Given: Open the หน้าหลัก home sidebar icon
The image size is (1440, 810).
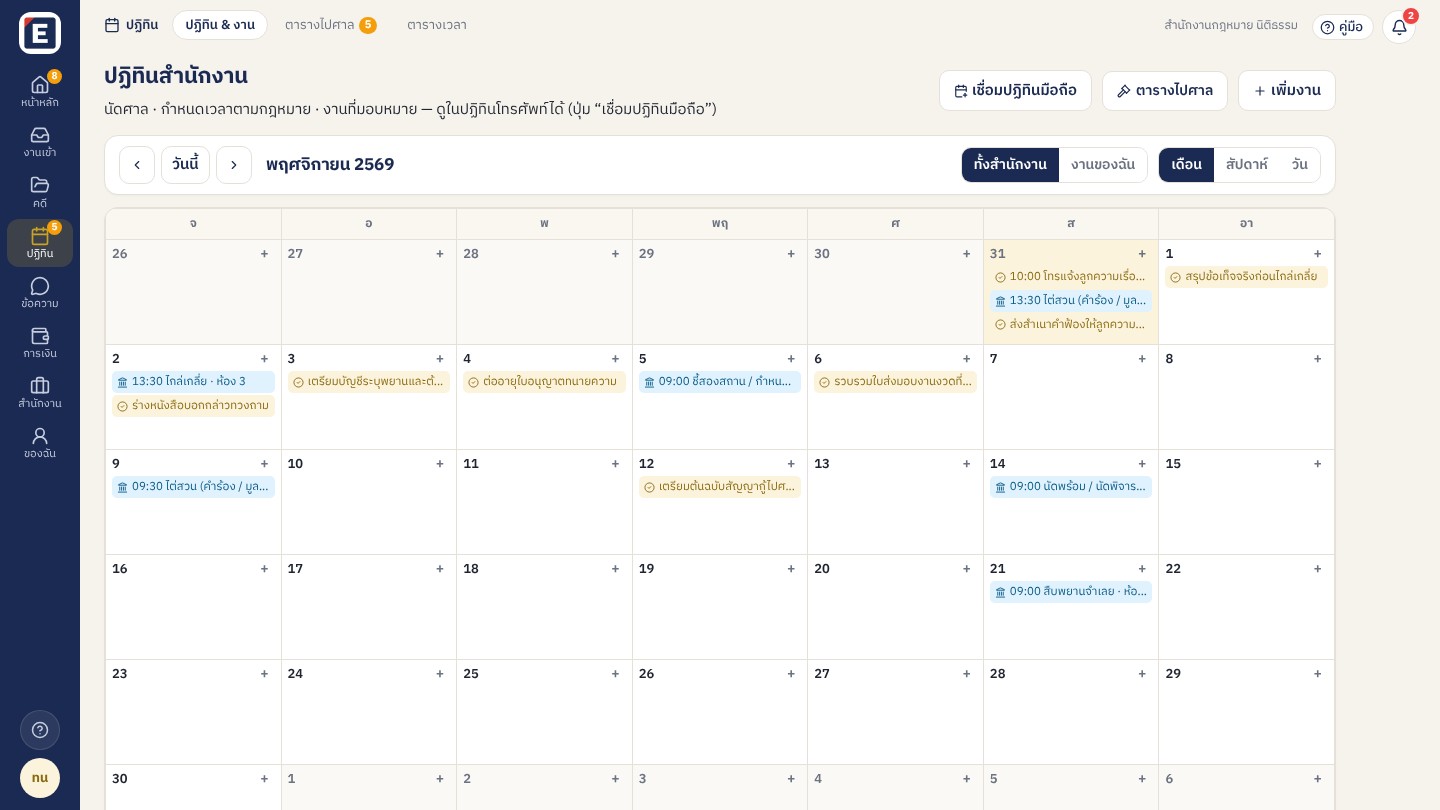Looking at the screenshot, I should 40,91.
